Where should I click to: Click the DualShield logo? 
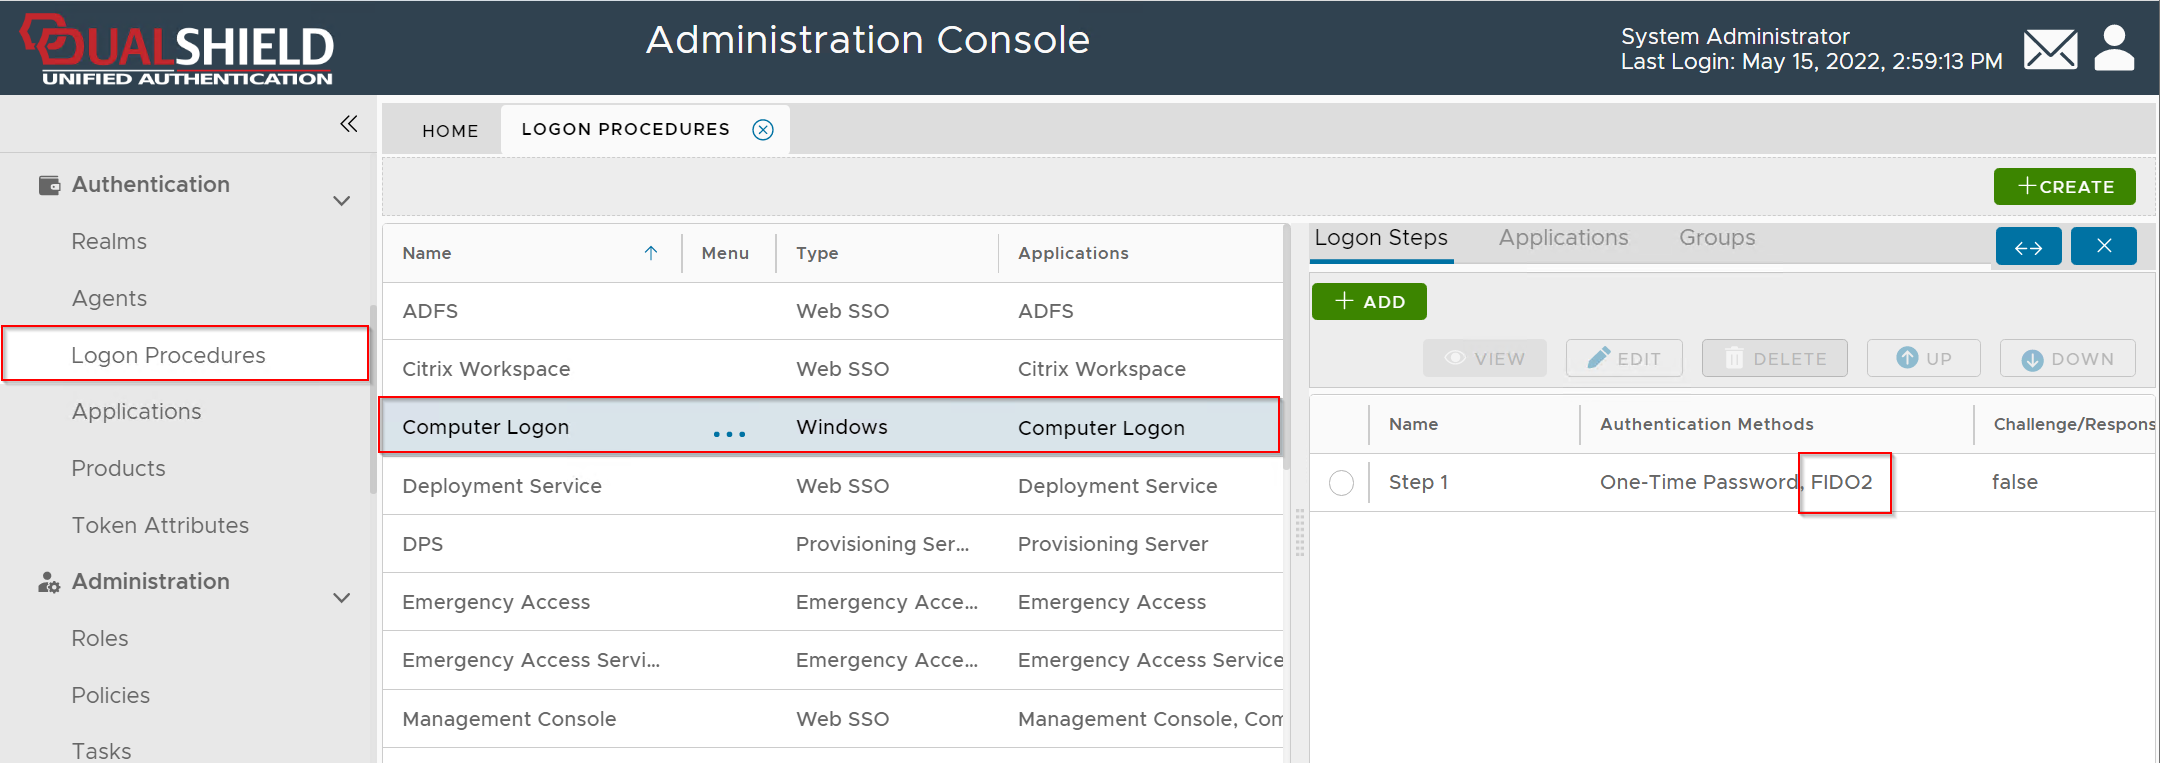pos(178,50)
